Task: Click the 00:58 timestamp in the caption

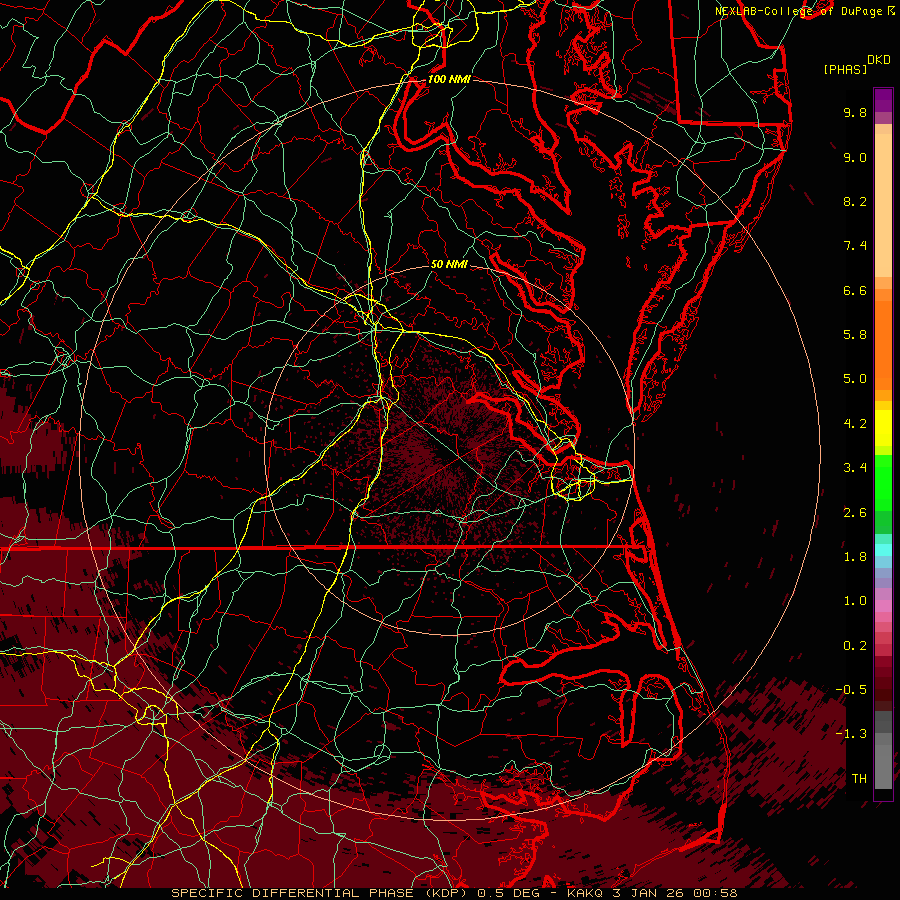Action: tap(717, 893)
